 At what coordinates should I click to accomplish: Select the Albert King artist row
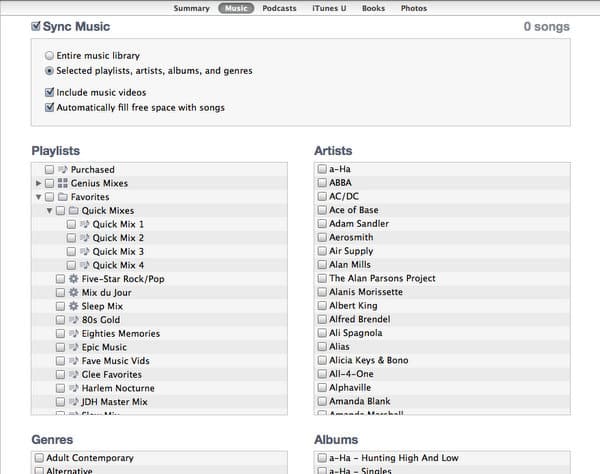click(x=442, y=306)
